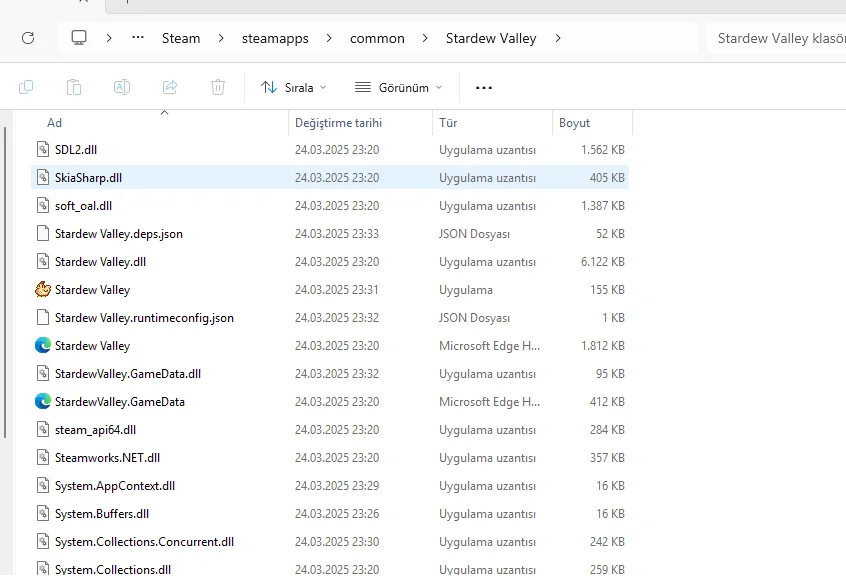Click the paste clipboard icon
Screen dimensions: 846x580
click(x=74, y=87)
